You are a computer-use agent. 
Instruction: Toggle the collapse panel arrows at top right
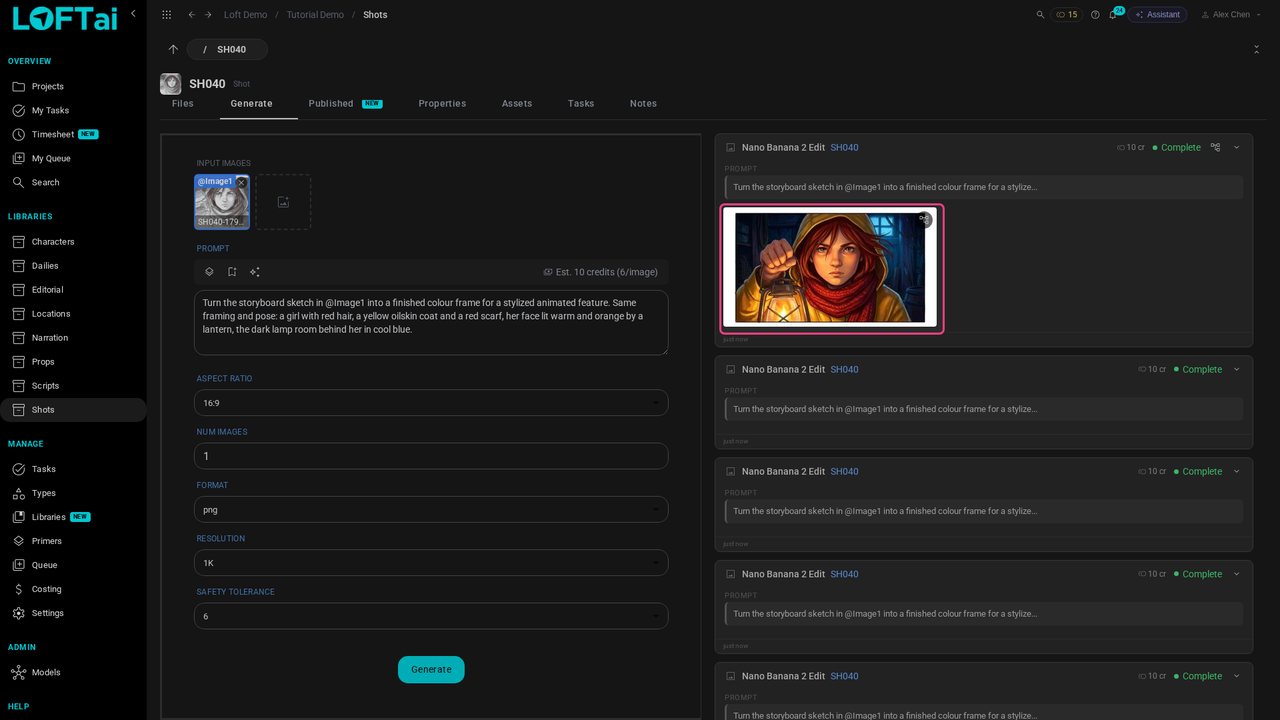(1256, 49)
